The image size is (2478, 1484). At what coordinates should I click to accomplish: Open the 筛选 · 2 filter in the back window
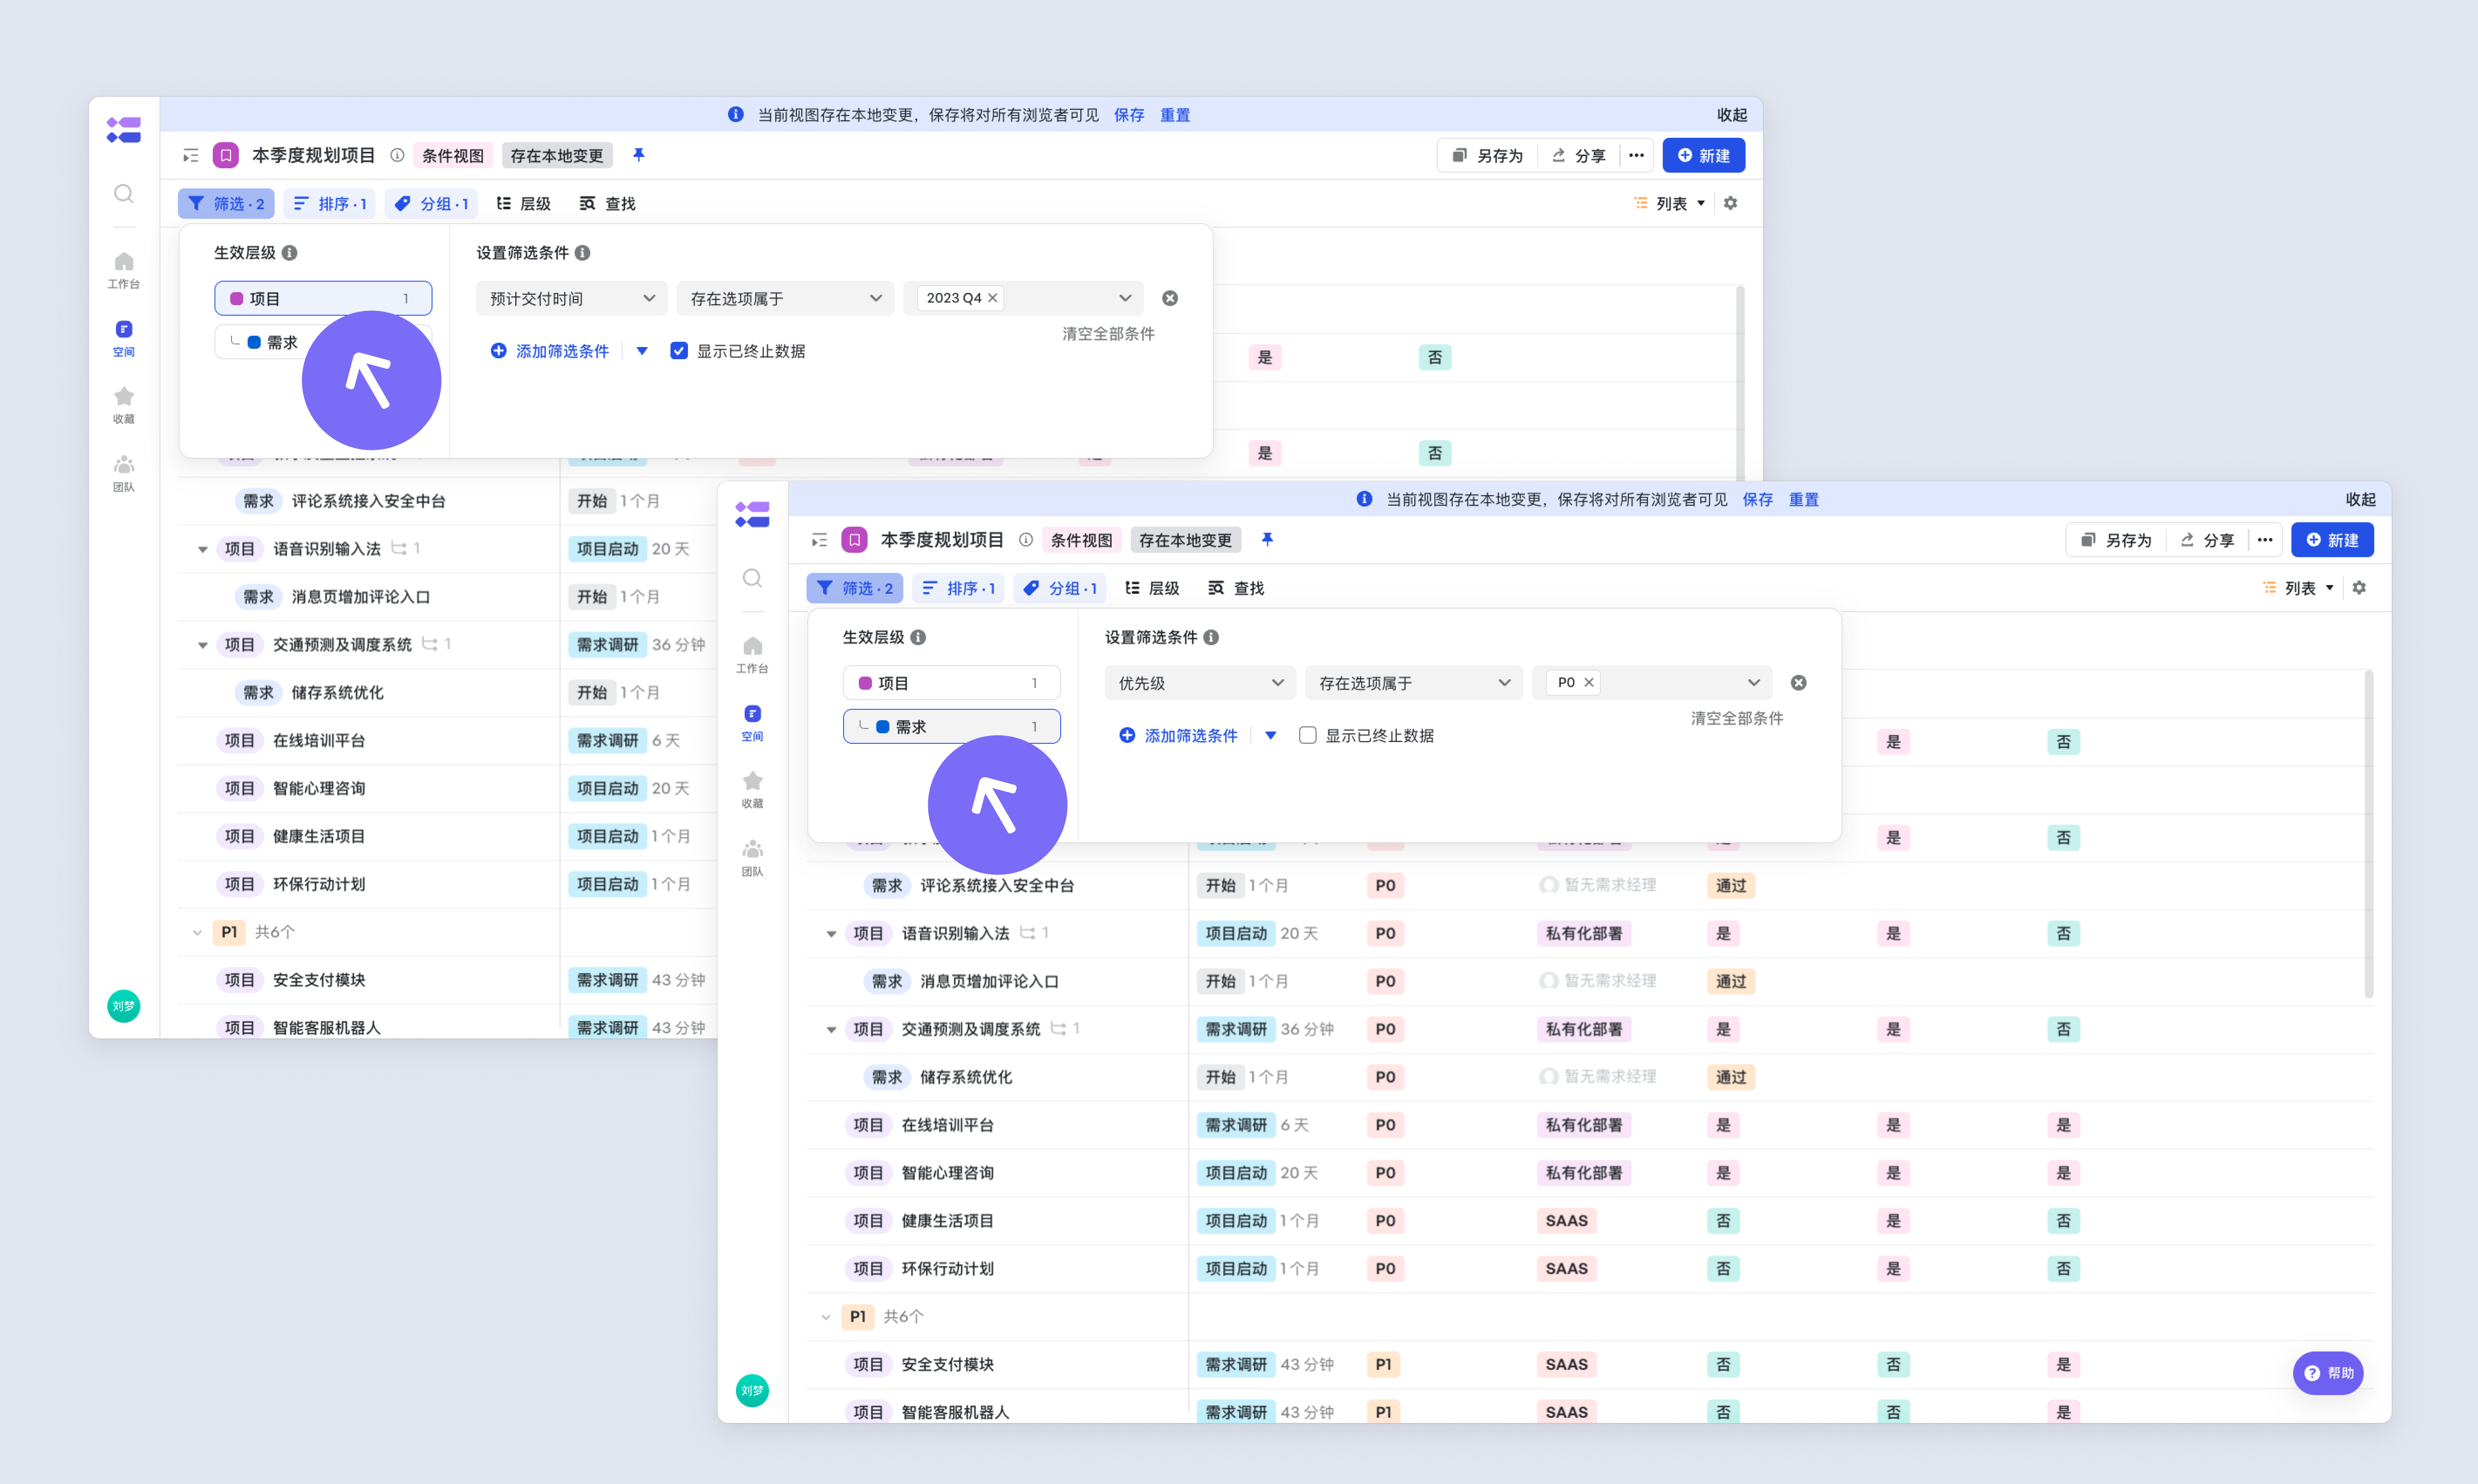(226, 203)
